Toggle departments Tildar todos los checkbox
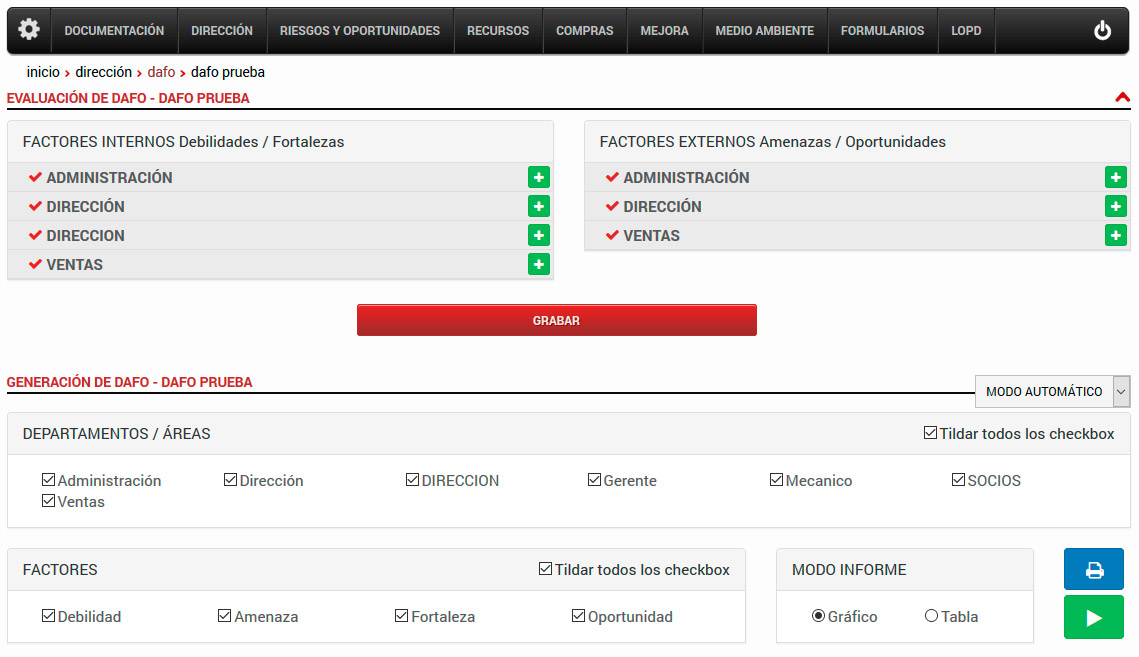The width and height of the screenshot is (1139, 657). [930, 433]
